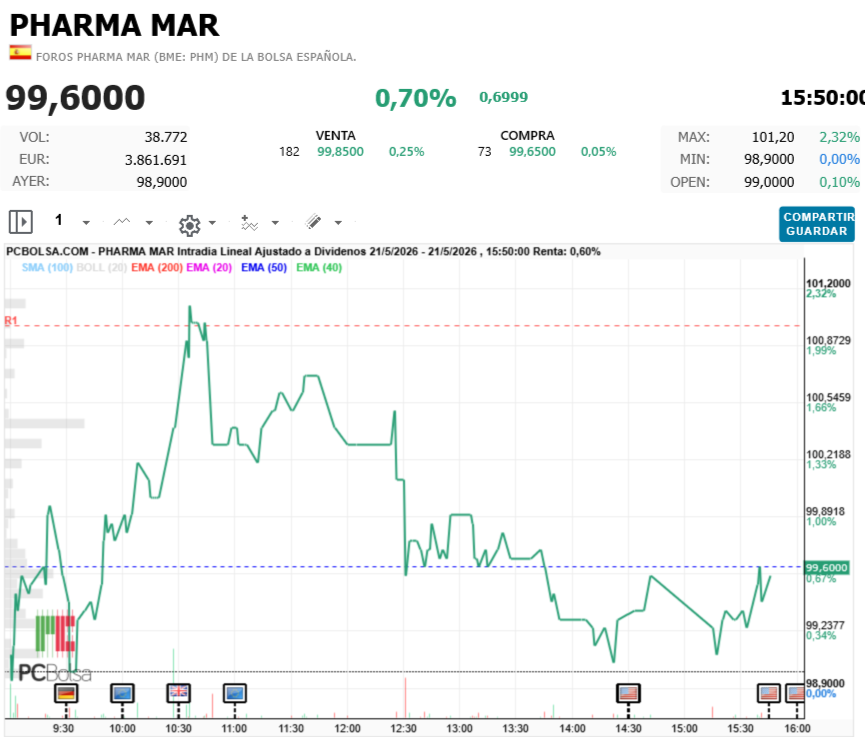Screen dimensions: 865x737
Task: Click US flag event marker near 15:45
Action: click(x=768, y=693)
